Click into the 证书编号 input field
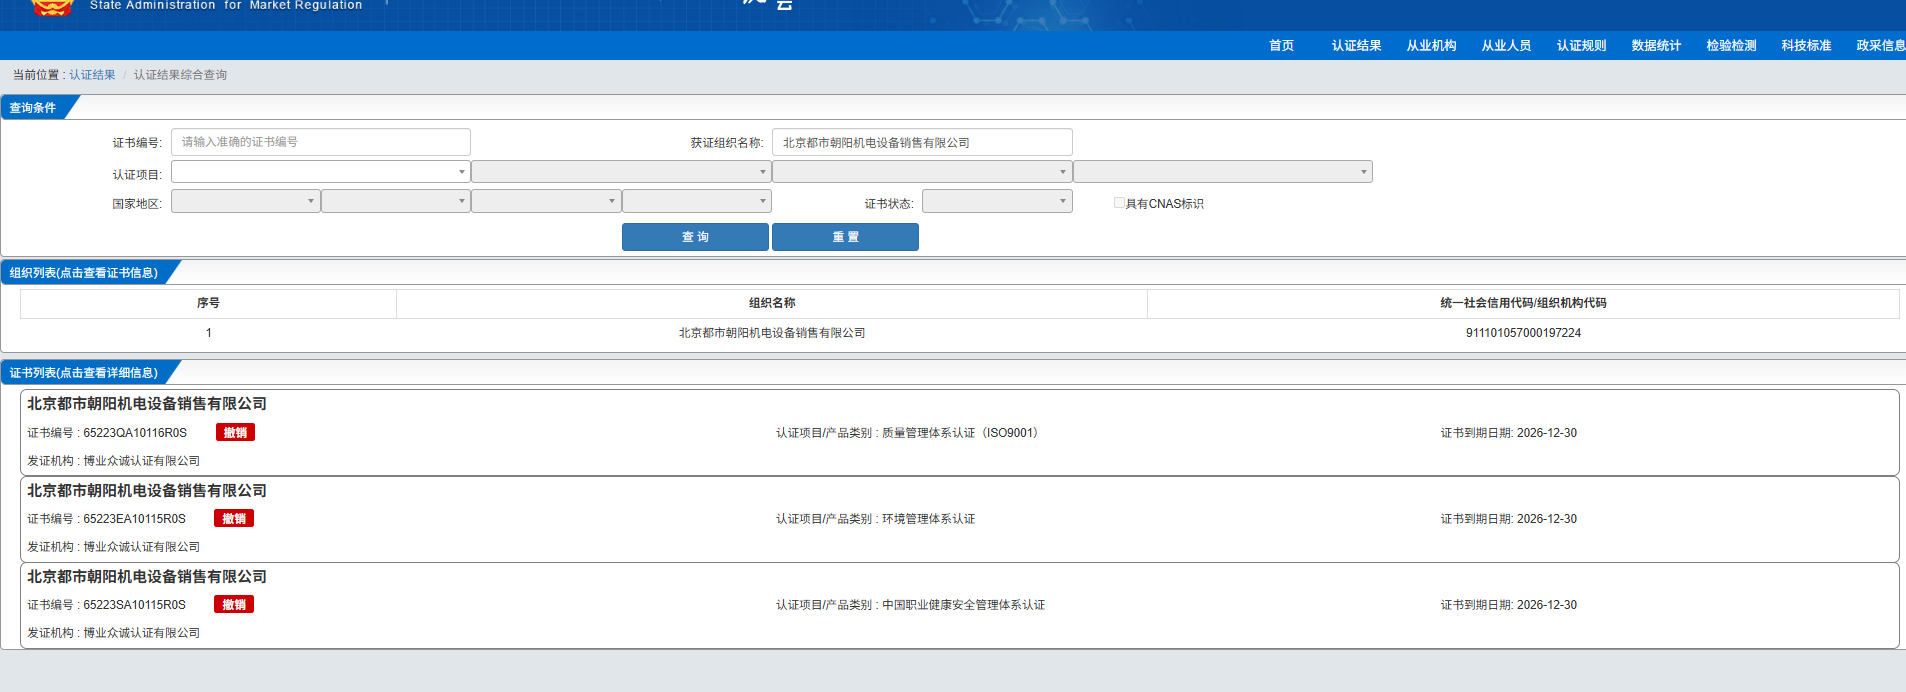Image resolution: width=1906 pixels, height=692 pixels. point(320,142)
